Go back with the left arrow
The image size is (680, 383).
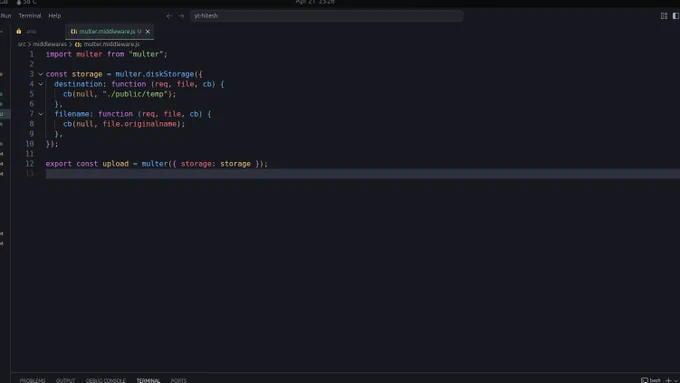click(169, 16)
